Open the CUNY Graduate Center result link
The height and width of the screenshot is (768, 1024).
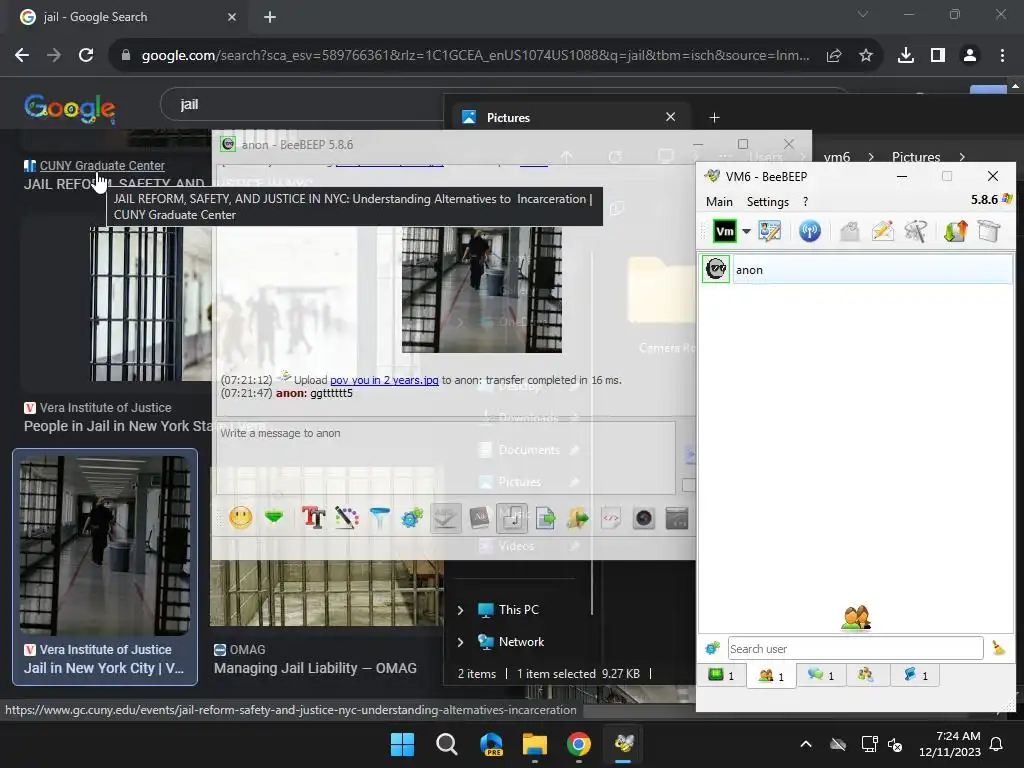point(102,166)
